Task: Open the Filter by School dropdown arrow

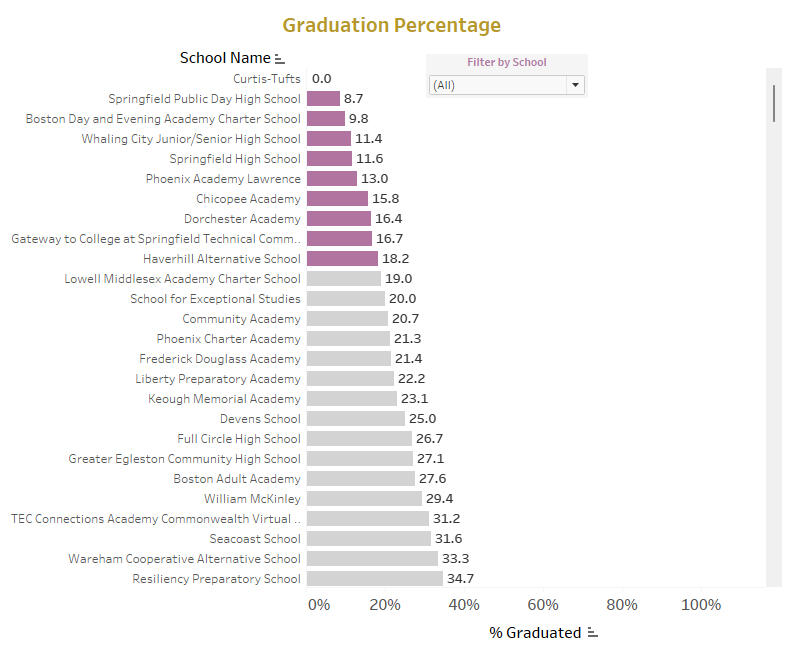Action: (575, 85)
